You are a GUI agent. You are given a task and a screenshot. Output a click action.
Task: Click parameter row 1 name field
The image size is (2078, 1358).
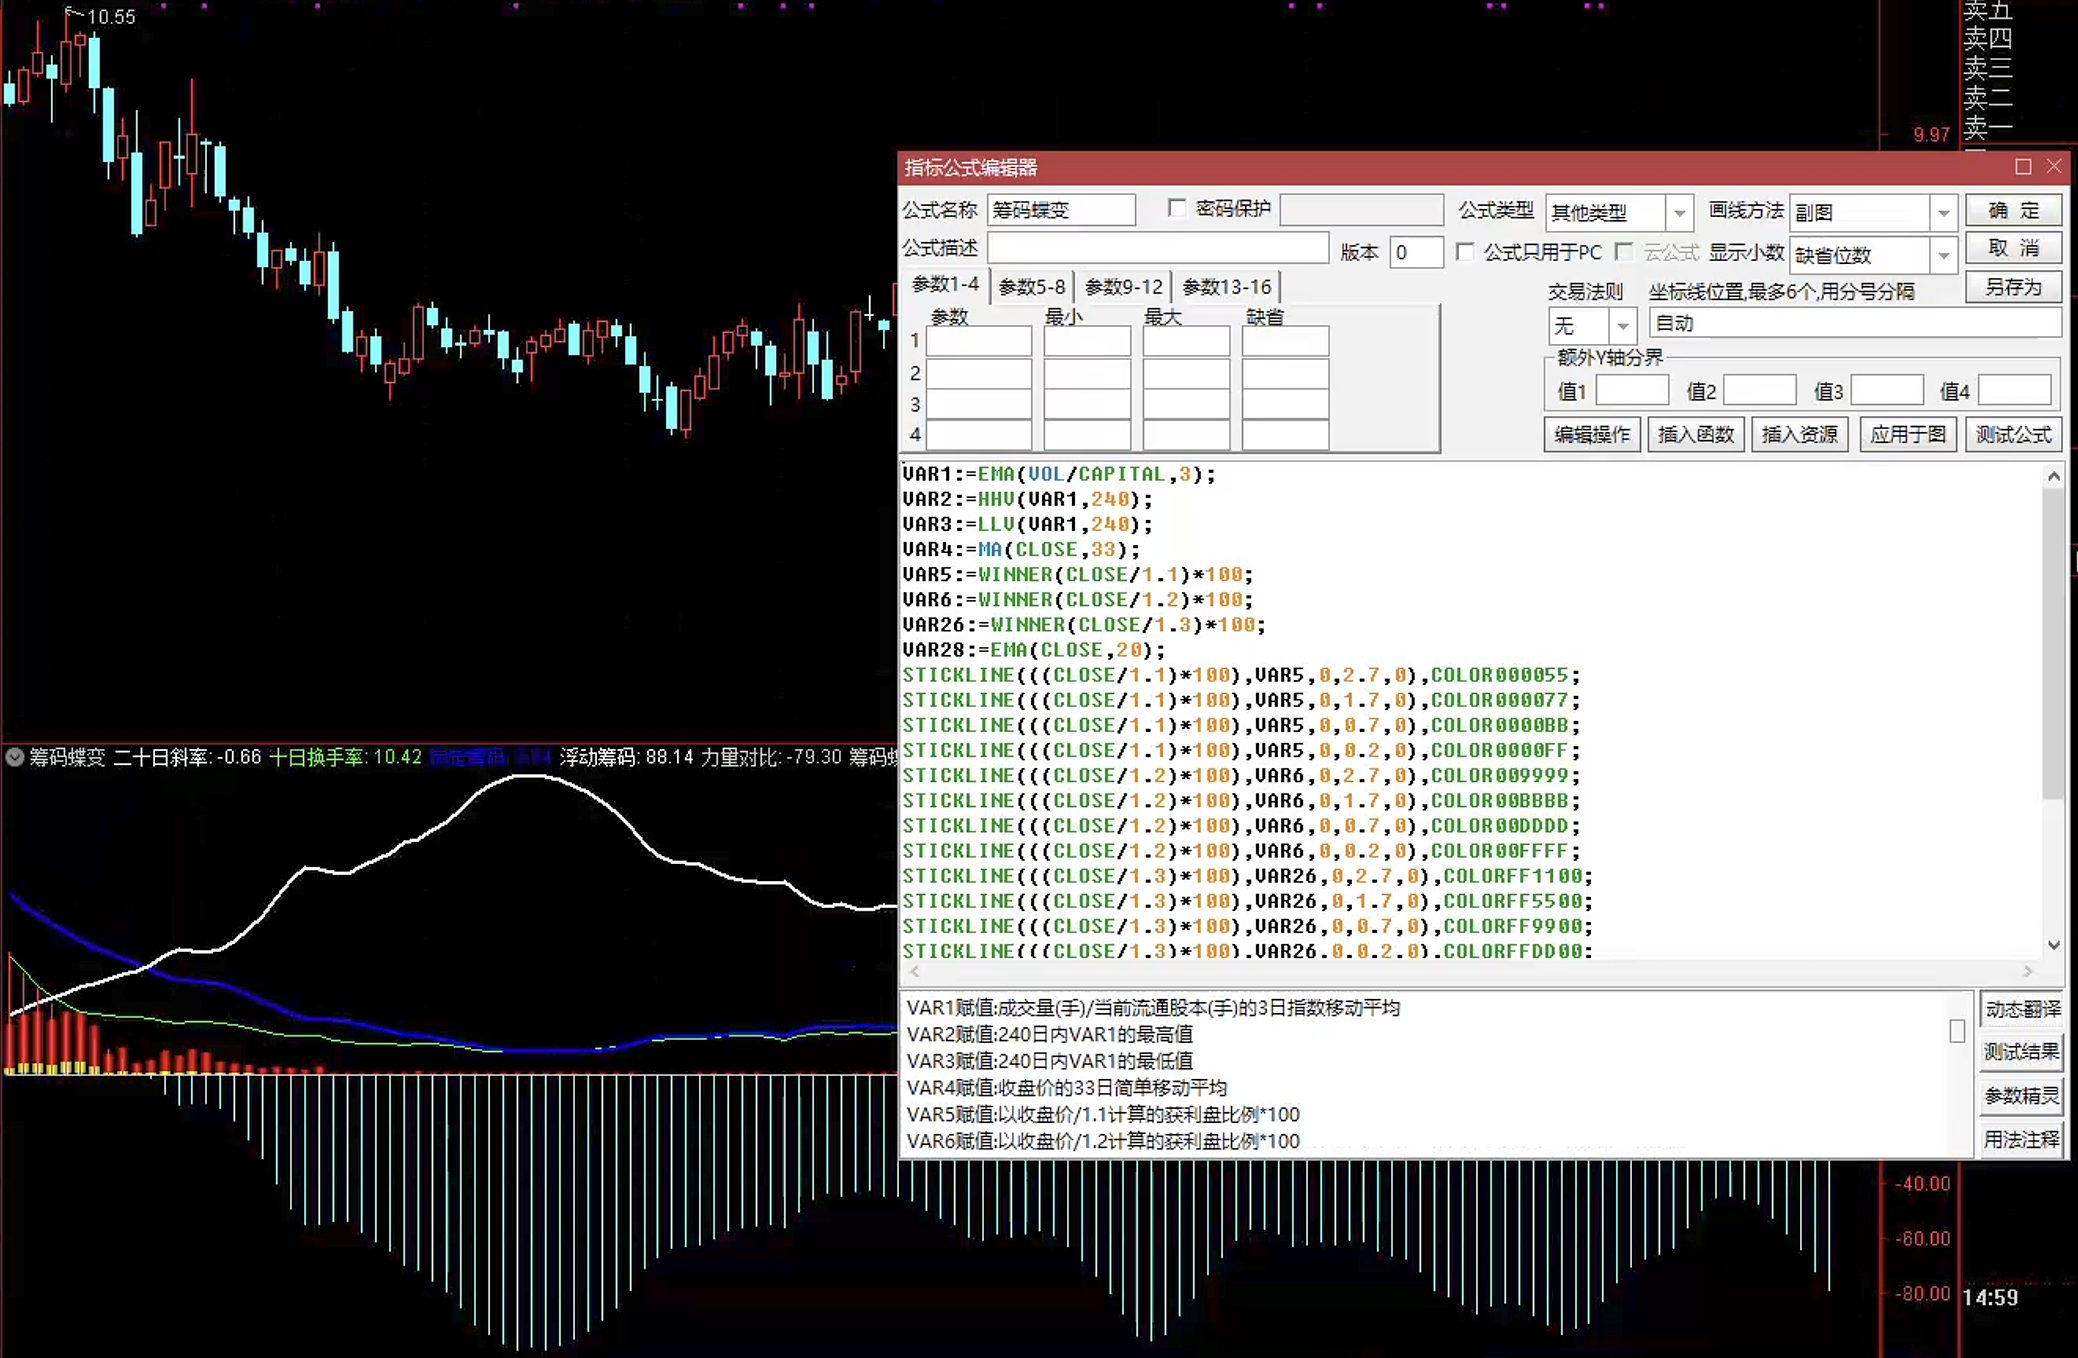point(978,341)
